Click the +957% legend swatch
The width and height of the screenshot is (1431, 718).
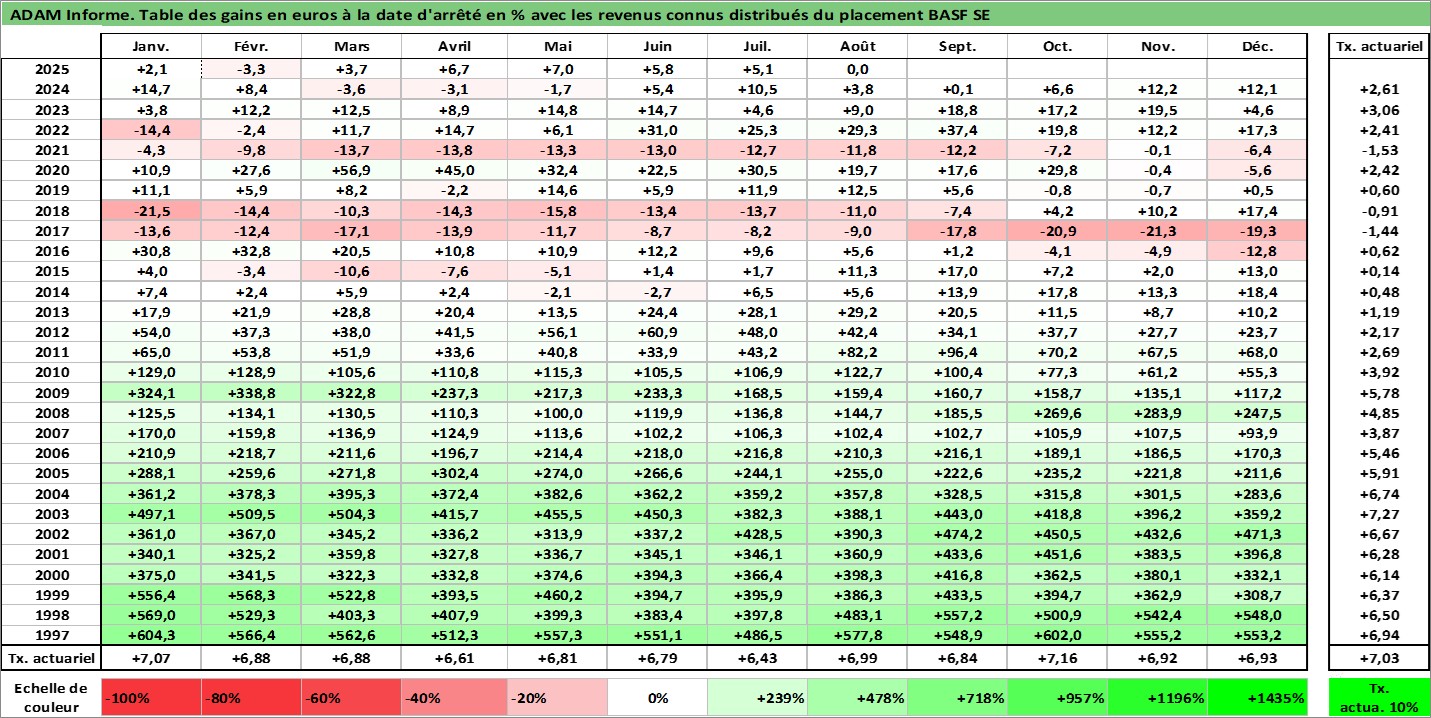click(1057, 698)
